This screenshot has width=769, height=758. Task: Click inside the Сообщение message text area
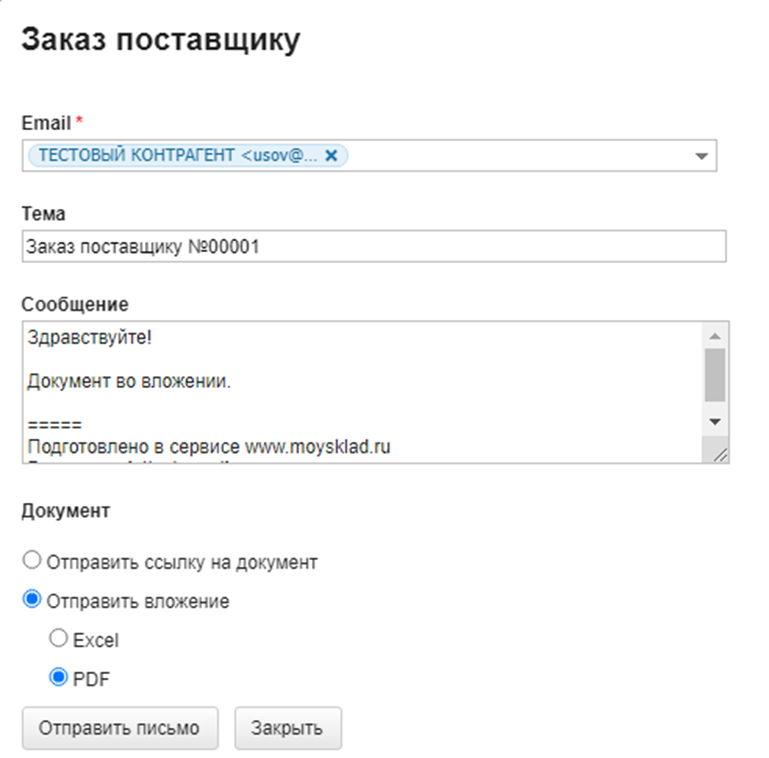point(362,392)
